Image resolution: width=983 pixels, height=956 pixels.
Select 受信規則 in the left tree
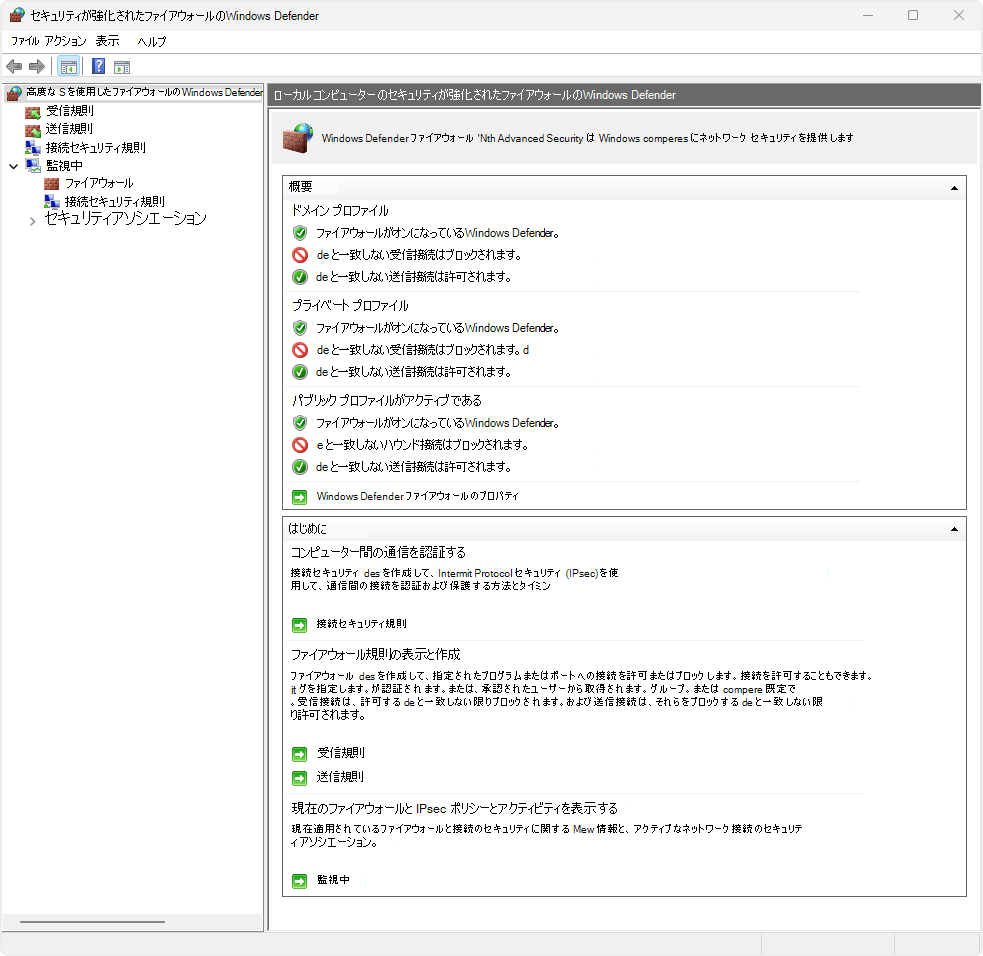point(70,111)
